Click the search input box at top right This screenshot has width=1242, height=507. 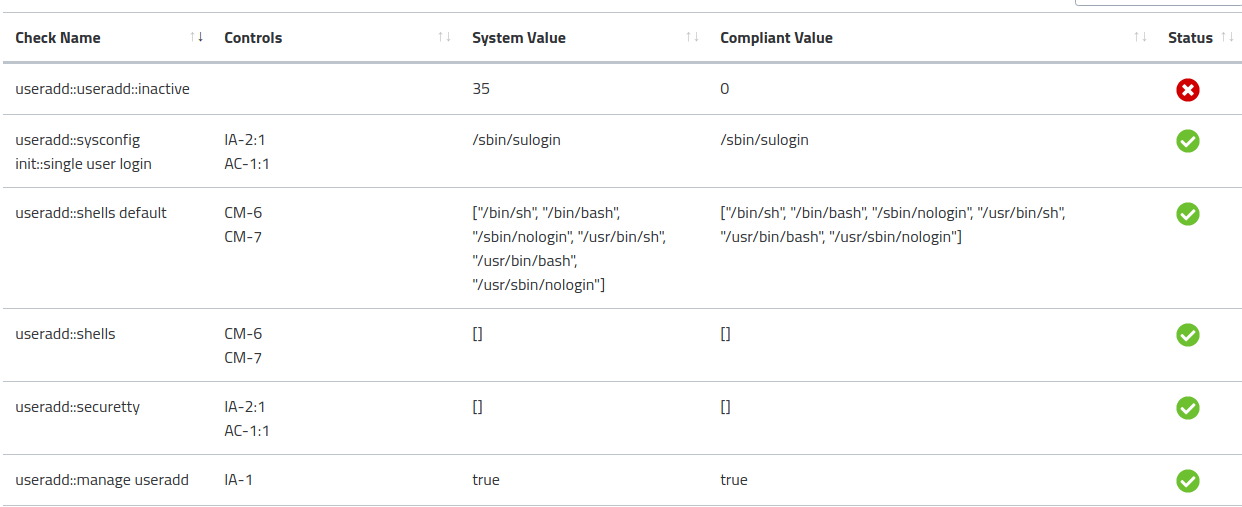(1158, 3)
